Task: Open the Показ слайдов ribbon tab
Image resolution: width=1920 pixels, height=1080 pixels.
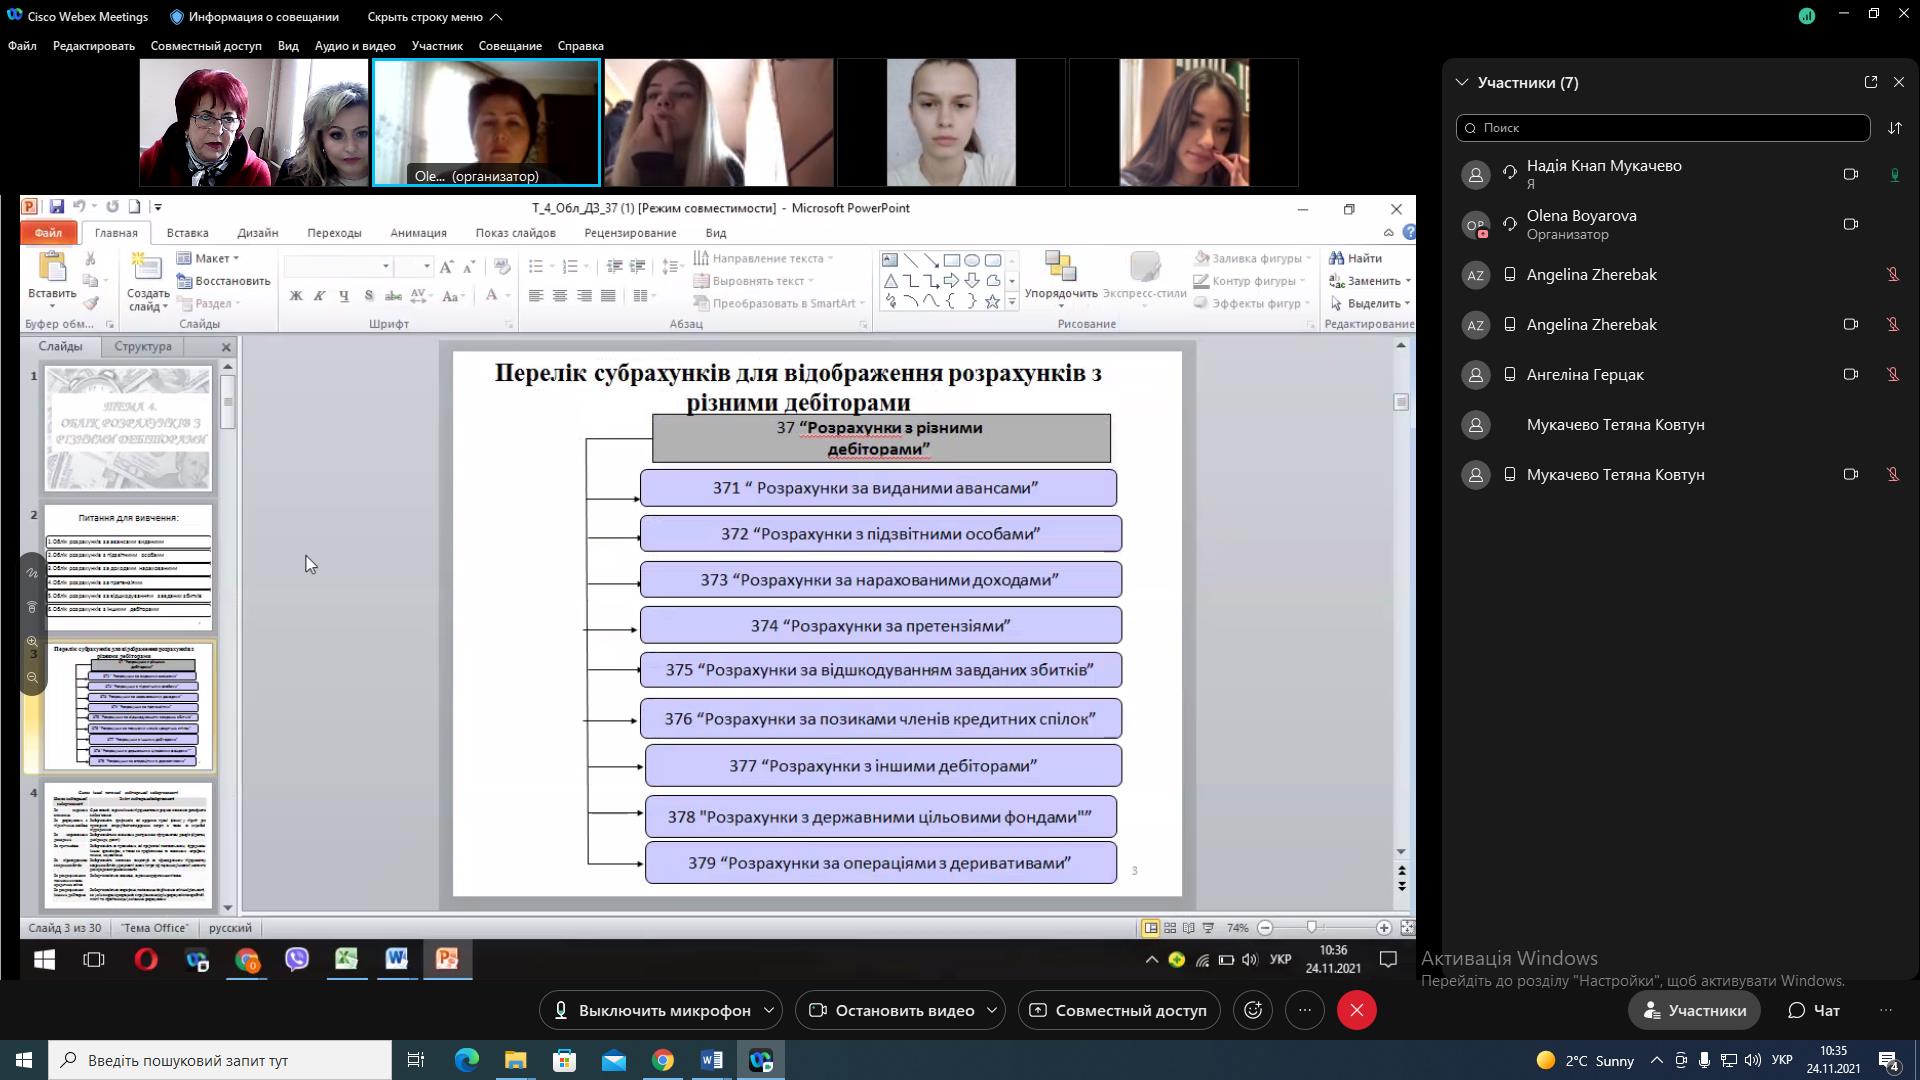Action: point(515,233)
